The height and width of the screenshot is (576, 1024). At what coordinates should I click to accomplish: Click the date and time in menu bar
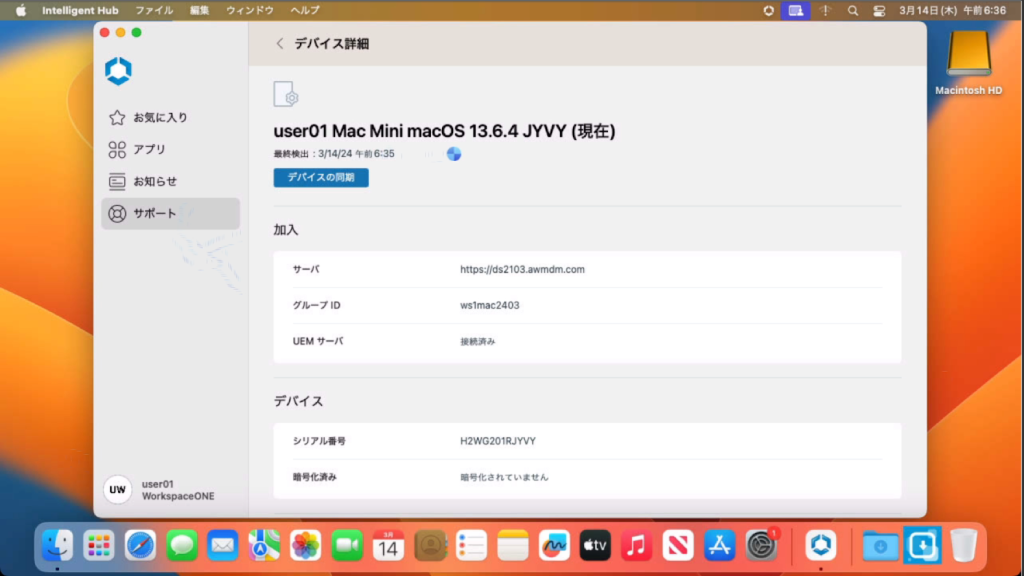[x=952, y=10]
